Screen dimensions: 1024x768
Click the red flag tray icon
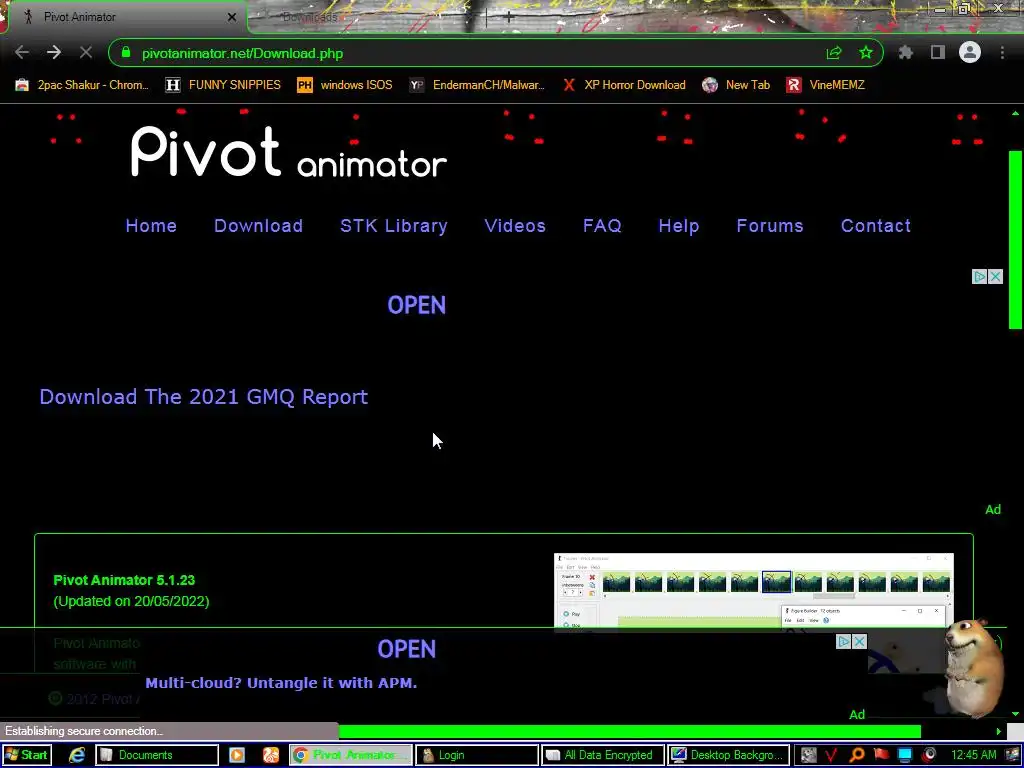pyautogui.click(x=881, y=755)
